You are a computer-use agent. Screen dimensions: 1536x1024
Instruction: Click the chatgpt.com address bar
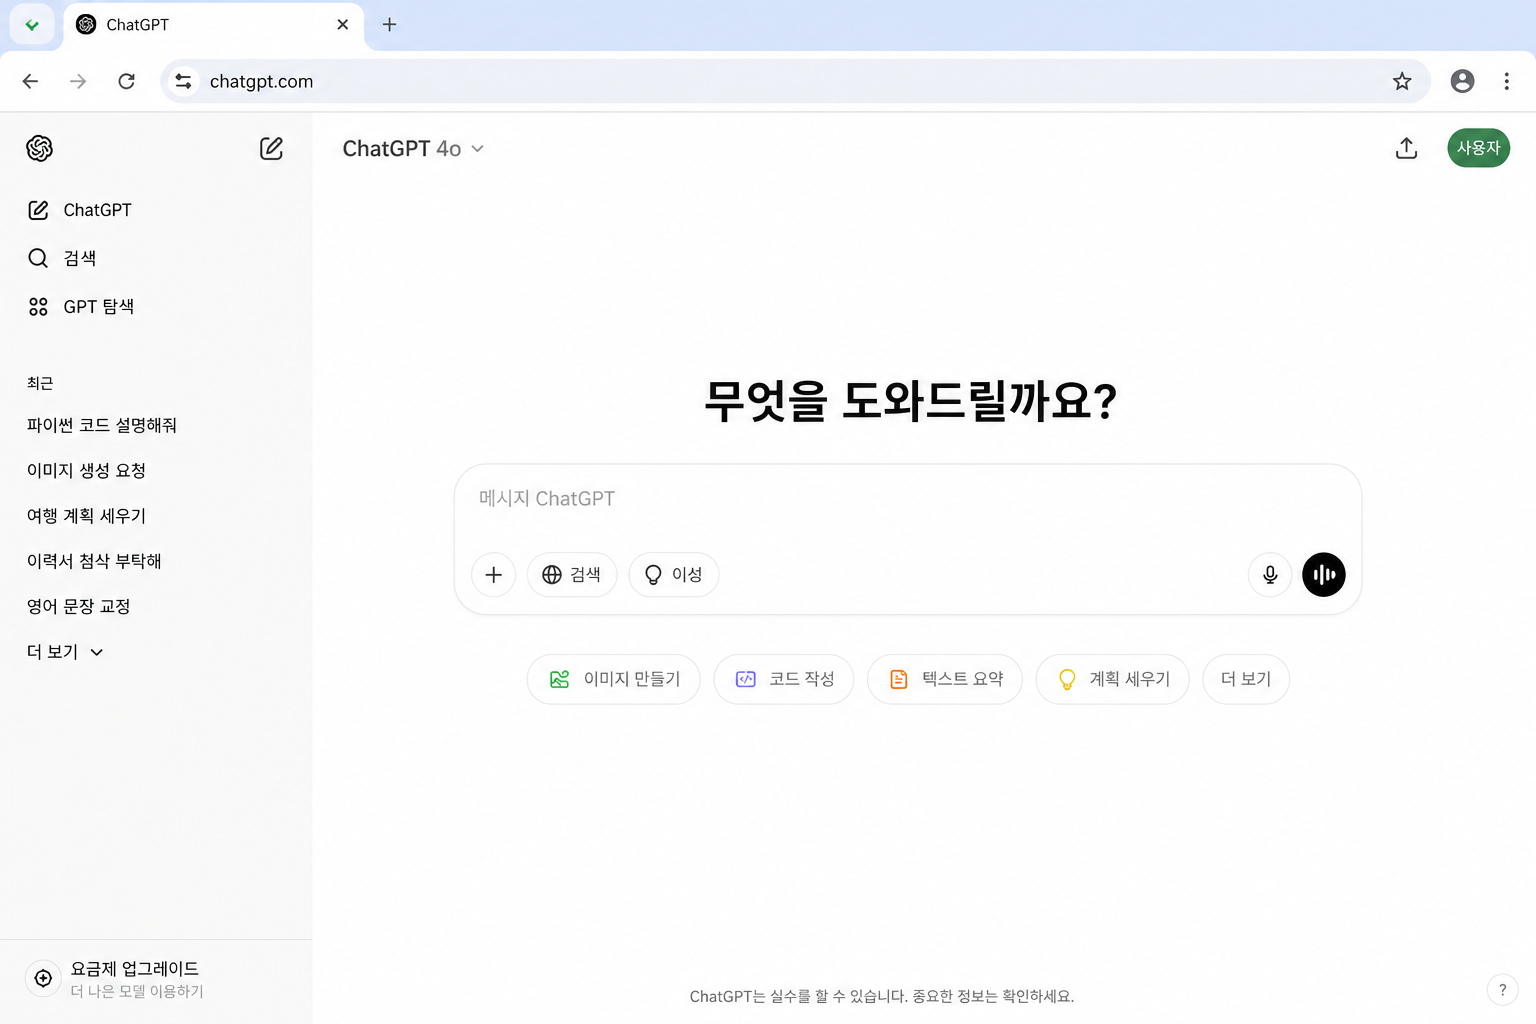pos(795,81)
